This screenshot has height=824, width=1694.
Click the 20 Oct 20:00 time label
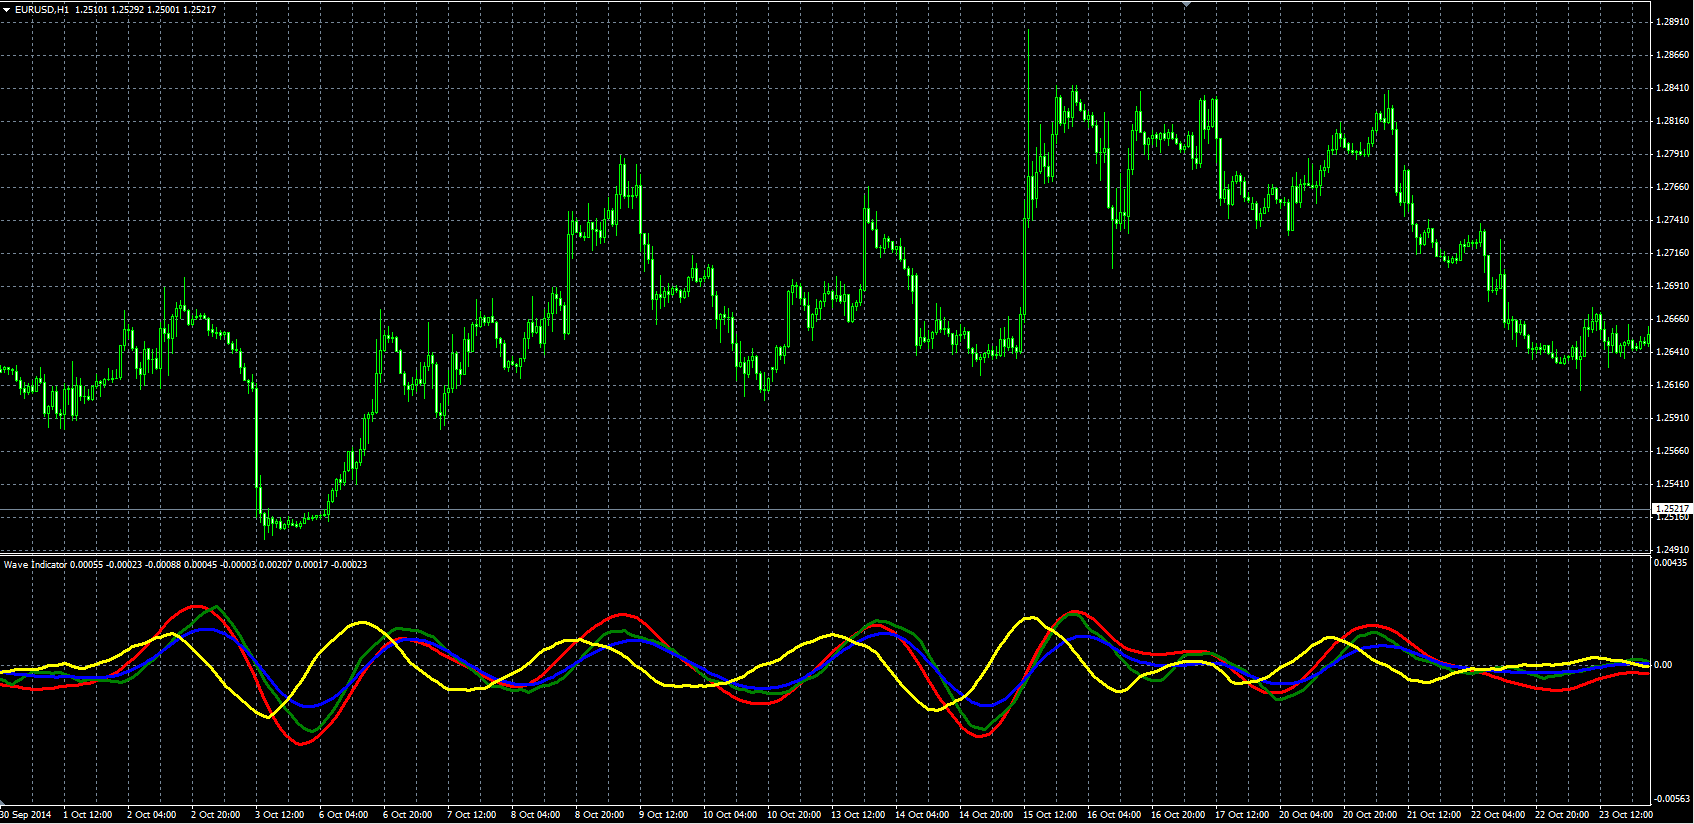[1370, 815]
